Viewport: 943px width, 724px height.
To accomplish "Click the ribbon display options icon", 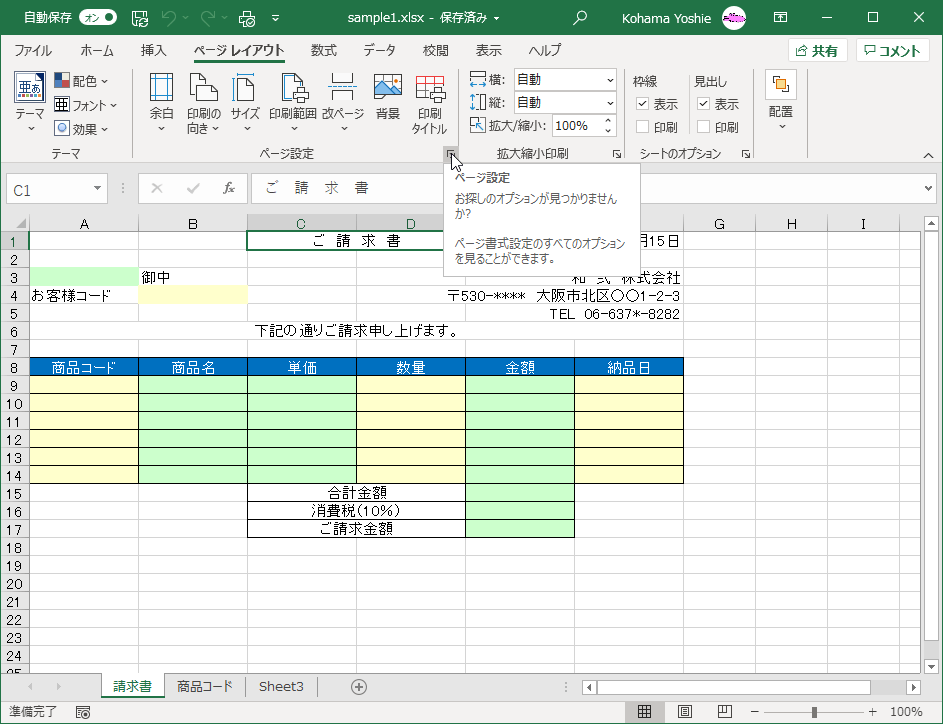I will click(780, 17).
